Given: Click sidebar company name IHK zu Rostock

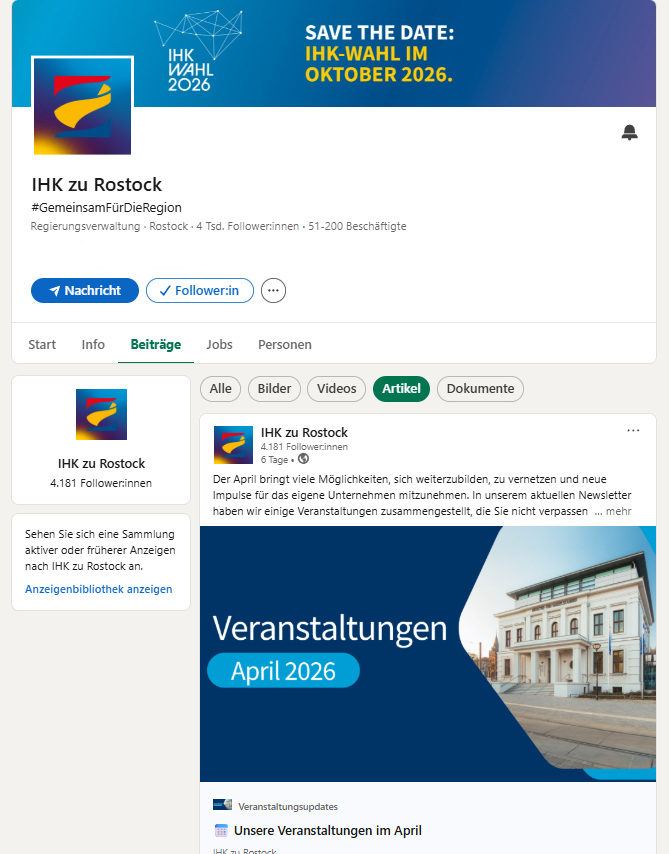Looking at the screenshot, I should (x=101, y=463).
